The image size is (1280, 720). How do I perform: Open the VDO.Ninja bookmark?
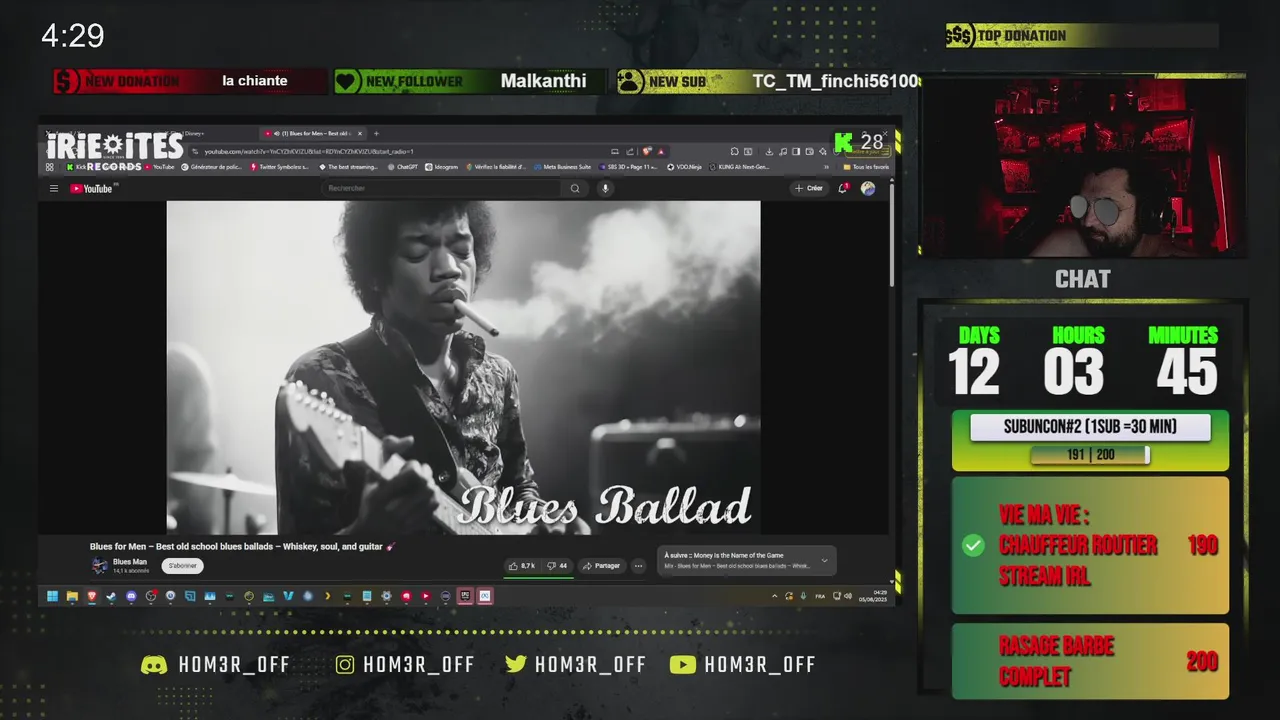click(684, 167)
